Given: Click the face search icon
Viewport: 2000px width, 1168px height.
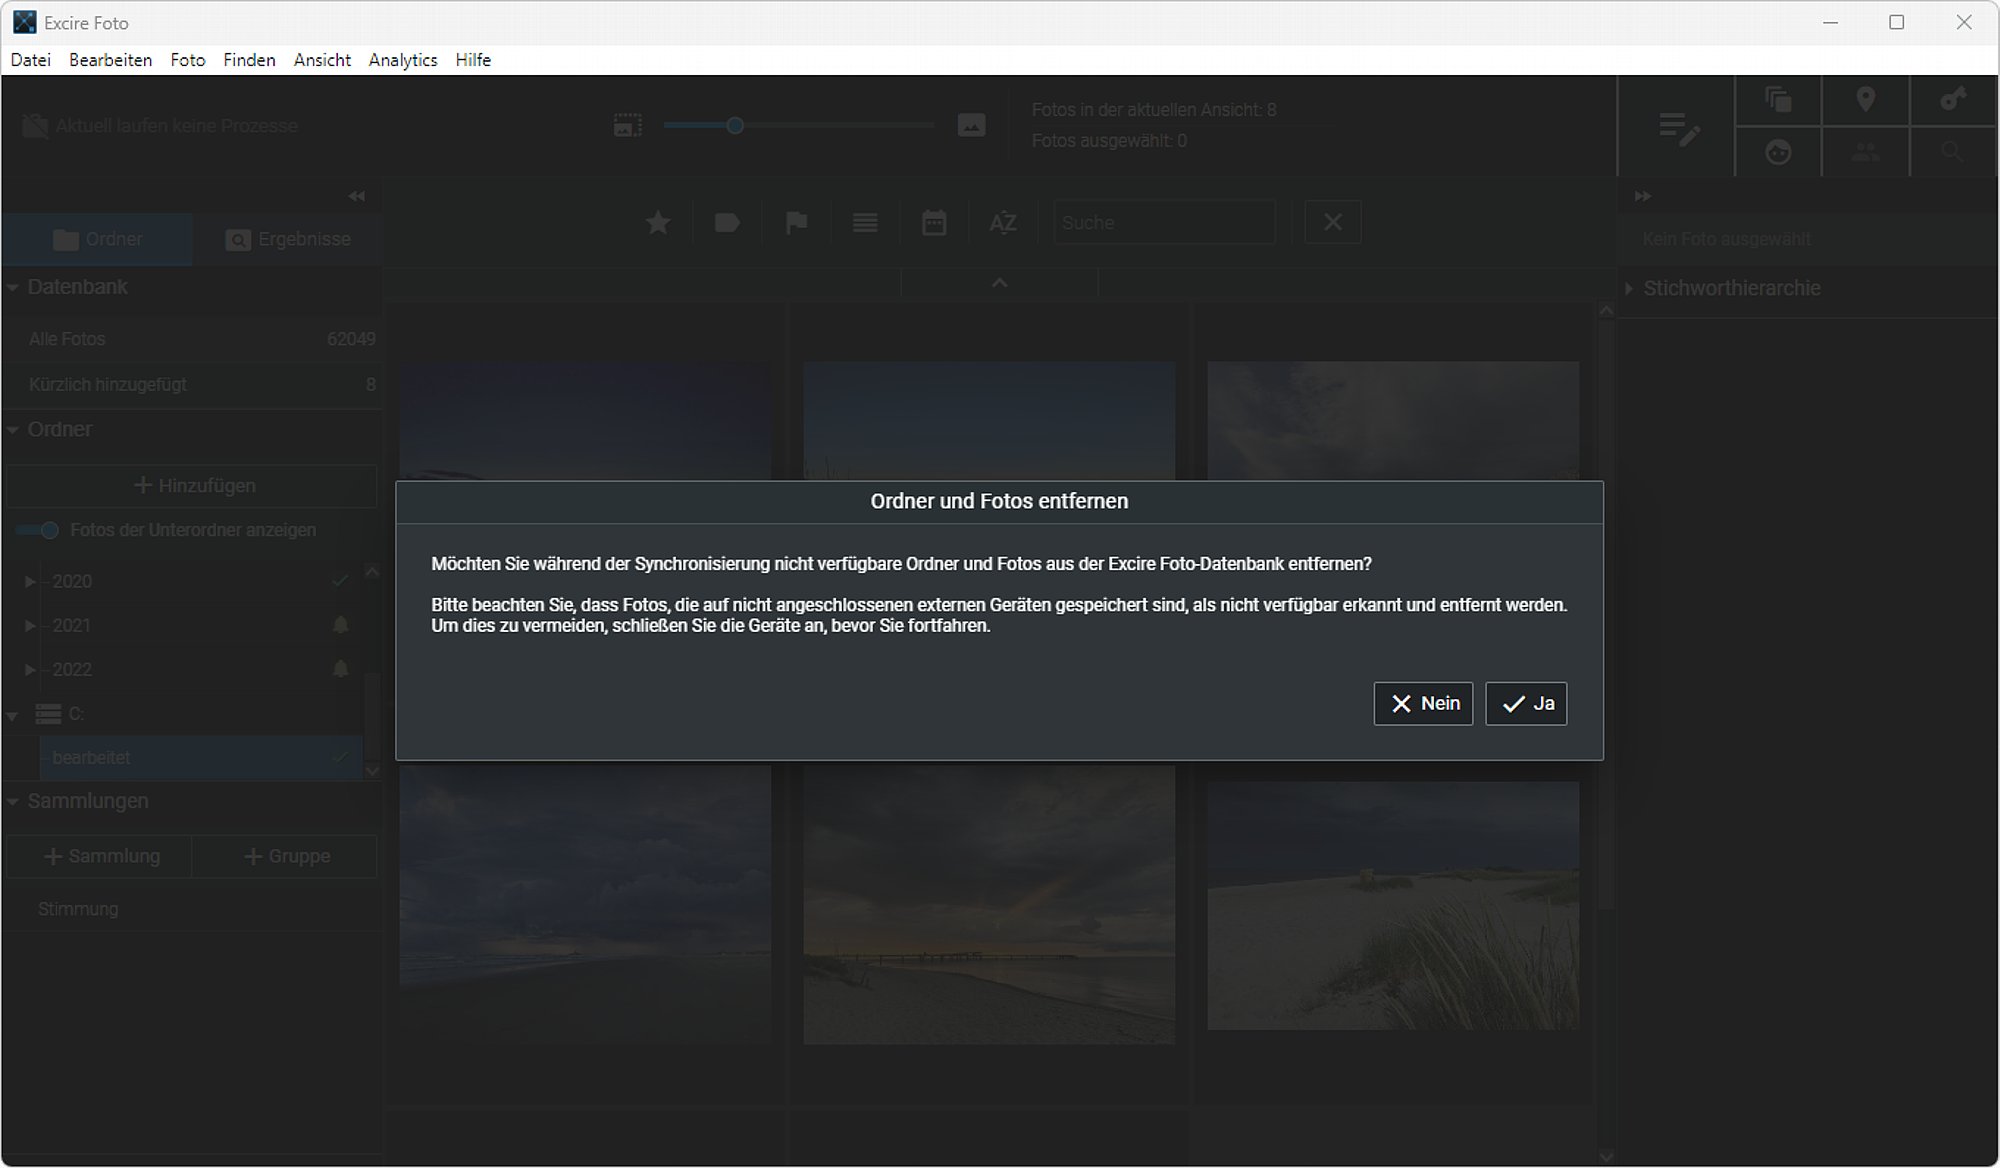Looking at the screenshot, I should (1778, 152).
